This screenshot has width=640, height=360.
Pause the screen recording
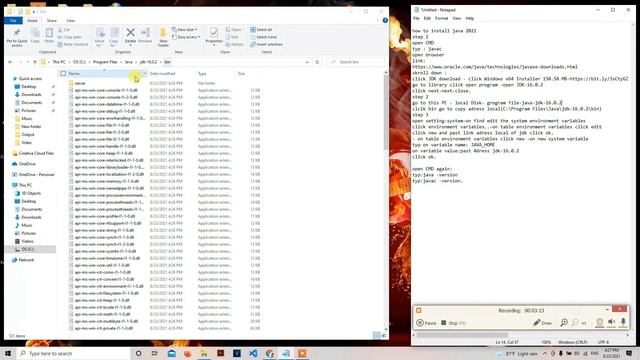[427, 323]
